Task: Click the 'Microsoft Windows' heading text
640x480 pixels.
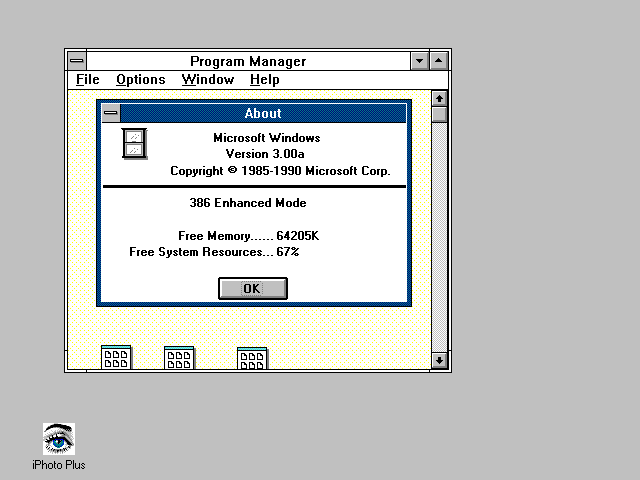Action: (267, 138)
